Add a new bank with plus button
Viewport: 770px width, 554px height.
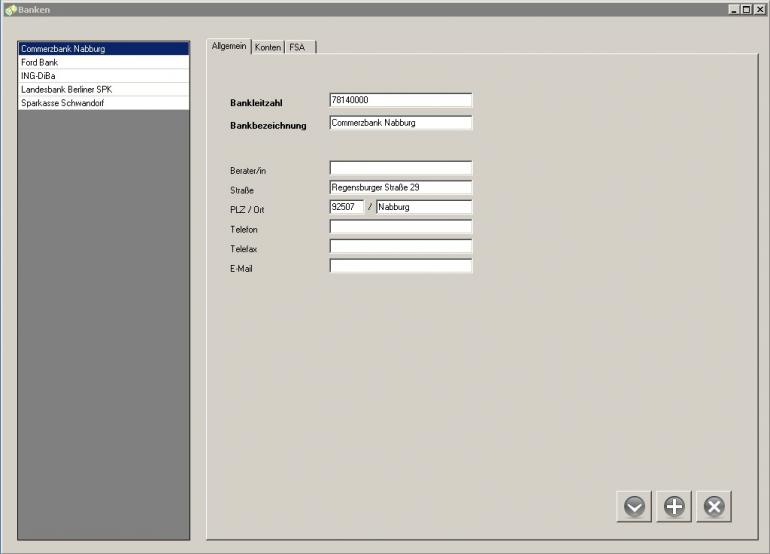674,506
